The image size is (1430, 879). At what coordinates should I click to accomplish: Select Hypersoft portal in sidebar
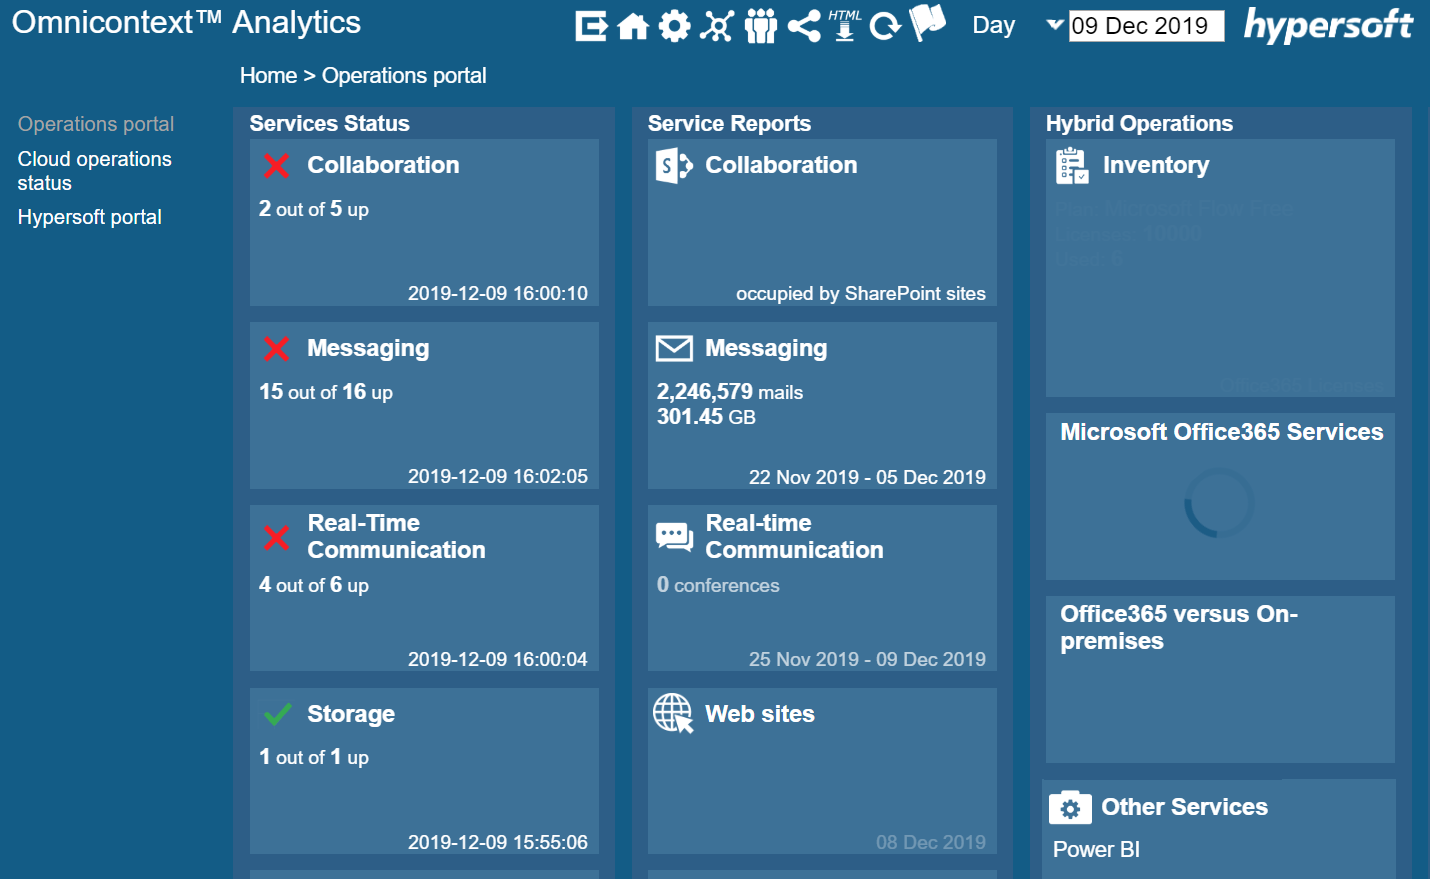[89, 217]
